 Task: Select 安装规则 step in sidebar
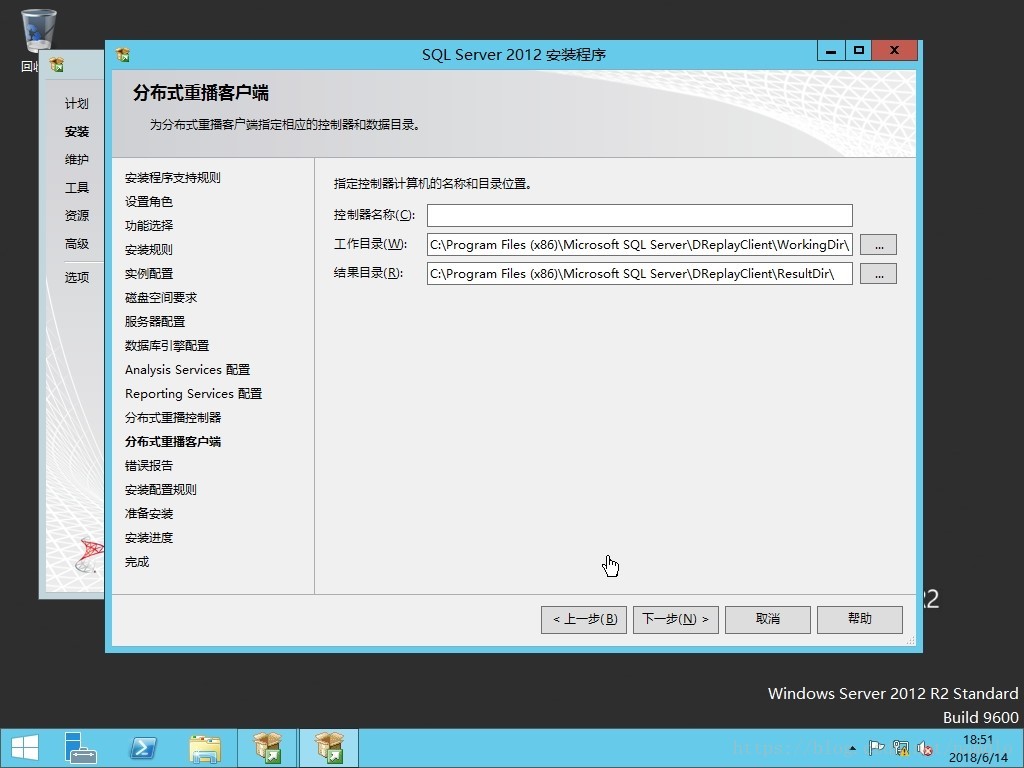tap(148, 249)
